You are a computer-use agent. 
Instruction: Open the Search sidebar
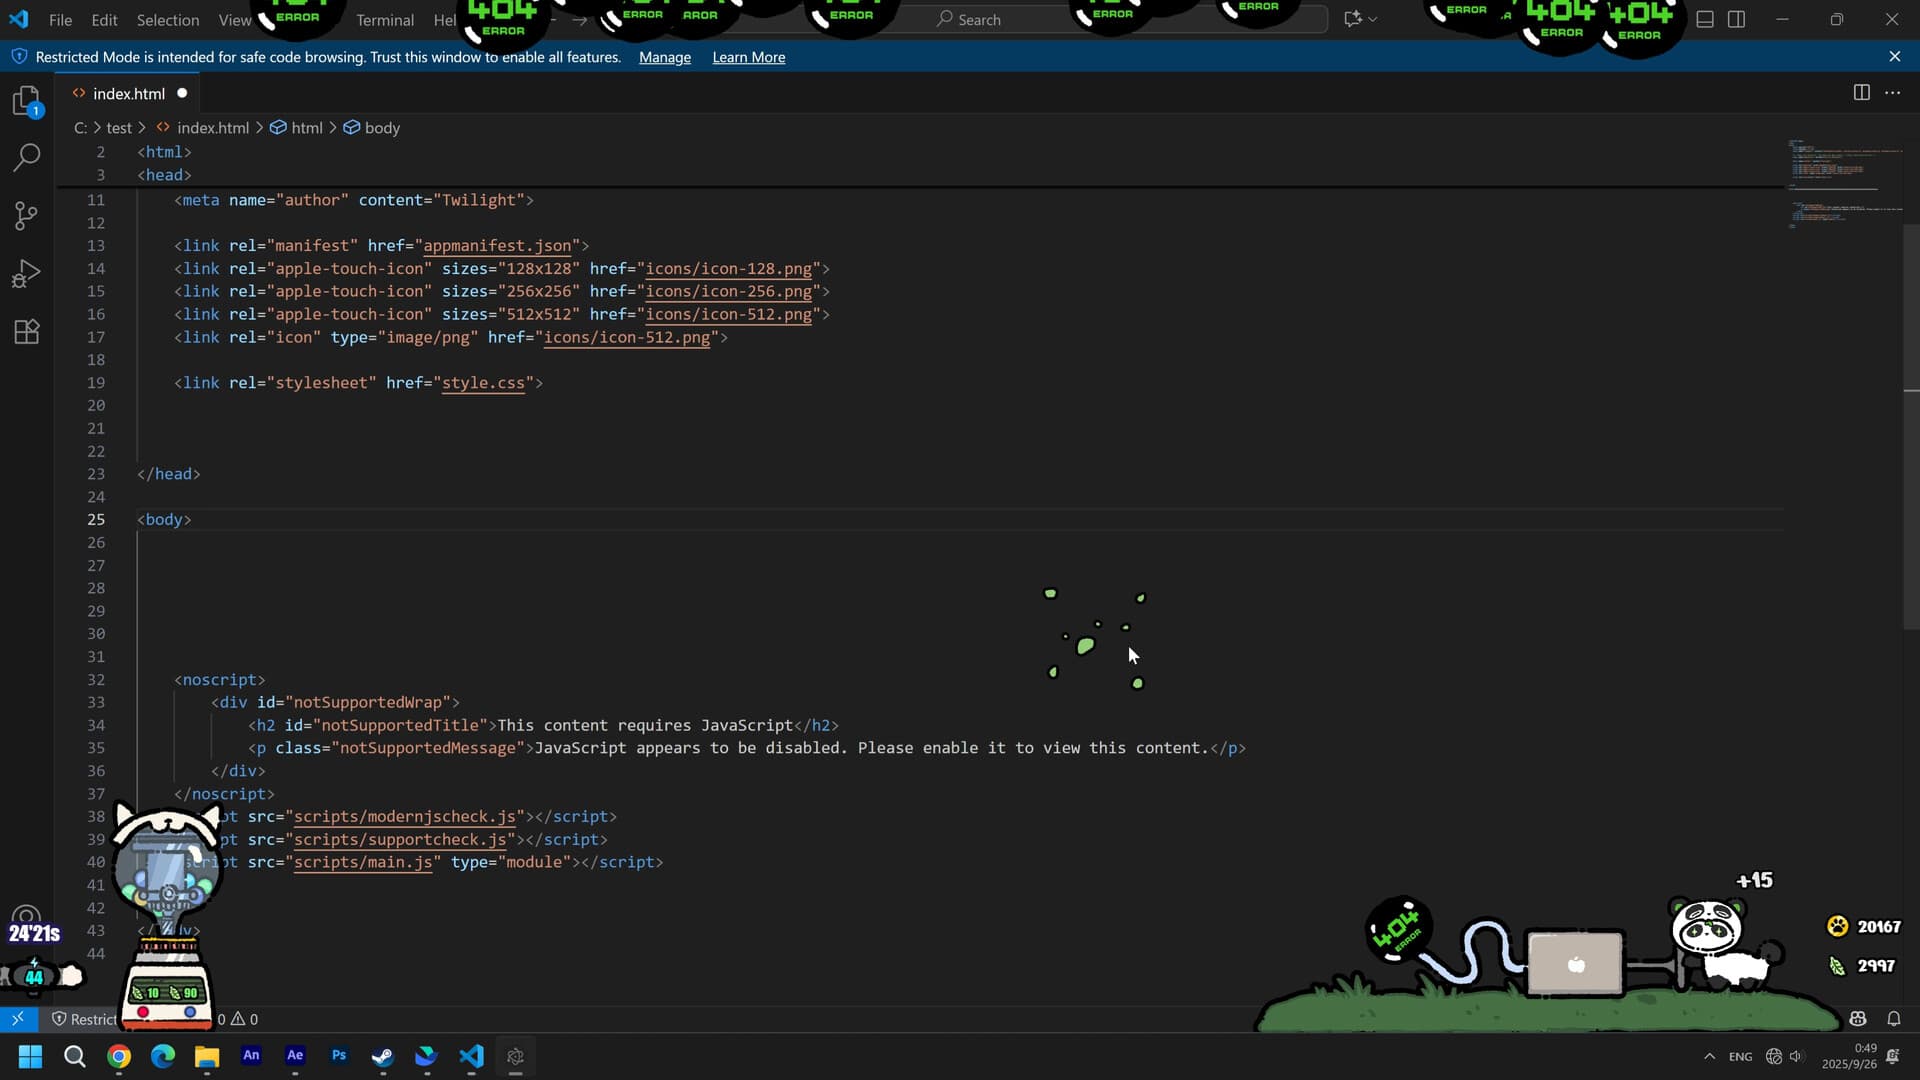point(25,158)
